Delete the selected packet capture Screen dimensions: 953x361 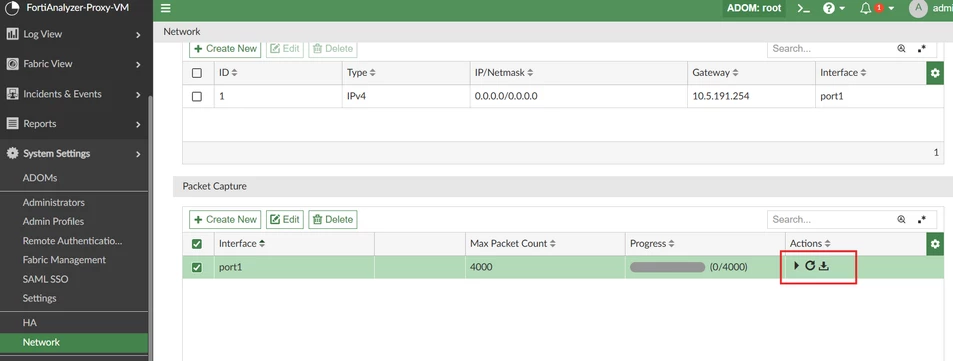pyautogui.click(x=332, y=219)
